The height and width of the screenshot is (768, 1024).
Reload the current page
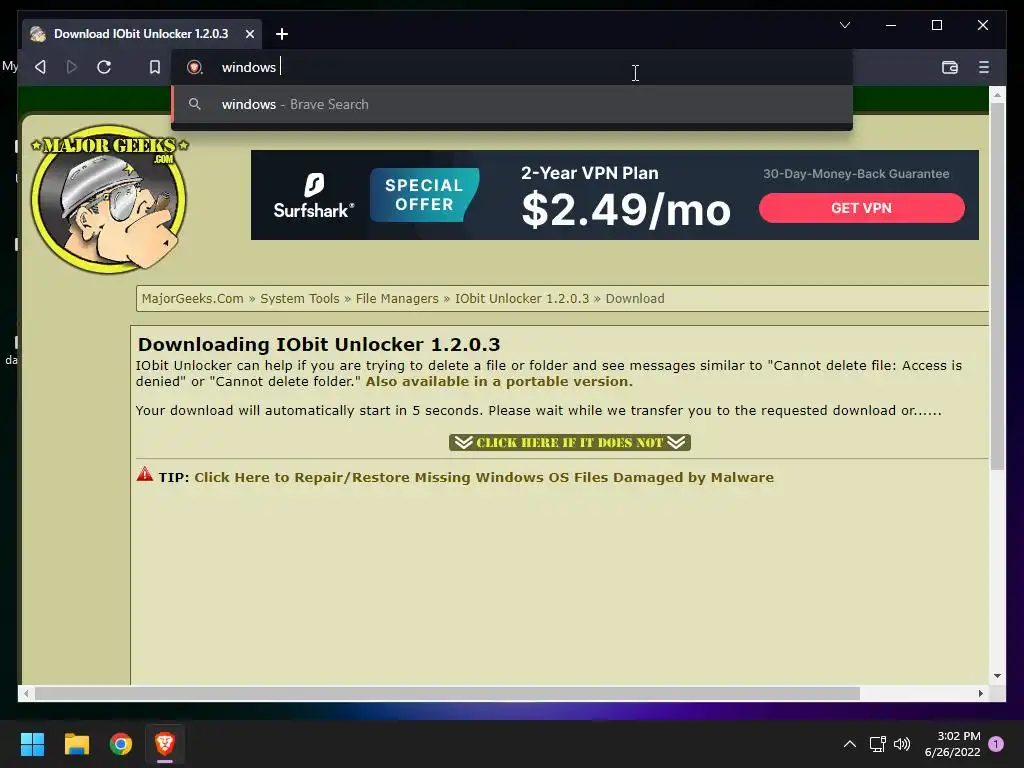coord(104,67)
